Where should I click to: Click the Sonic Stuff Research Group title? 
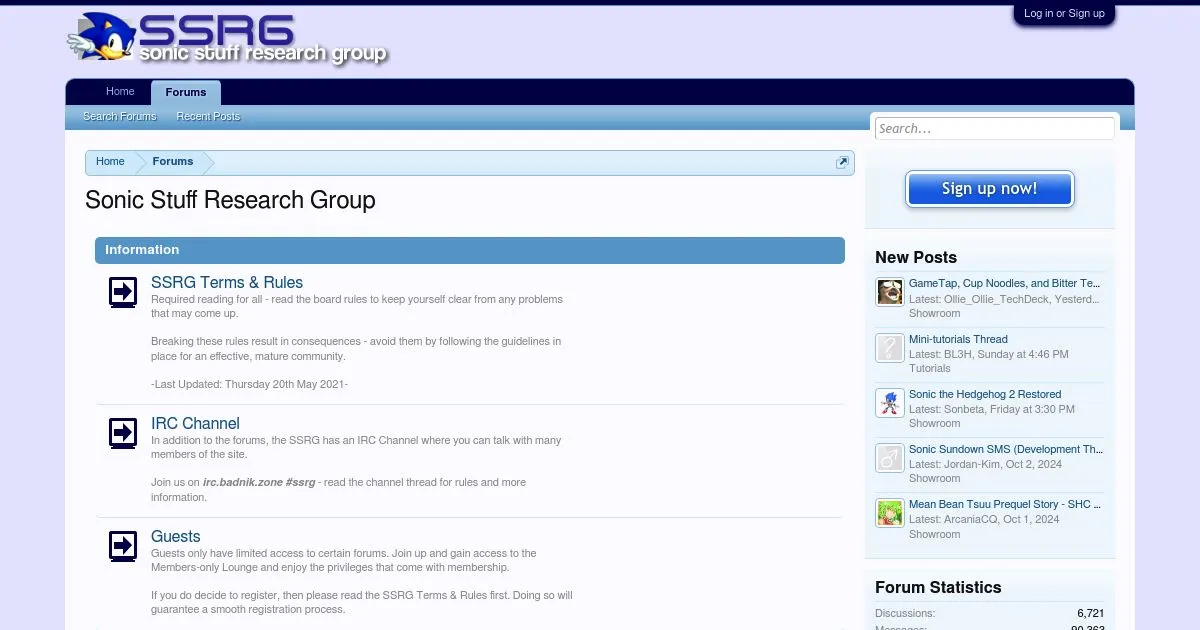coord(230,200)
